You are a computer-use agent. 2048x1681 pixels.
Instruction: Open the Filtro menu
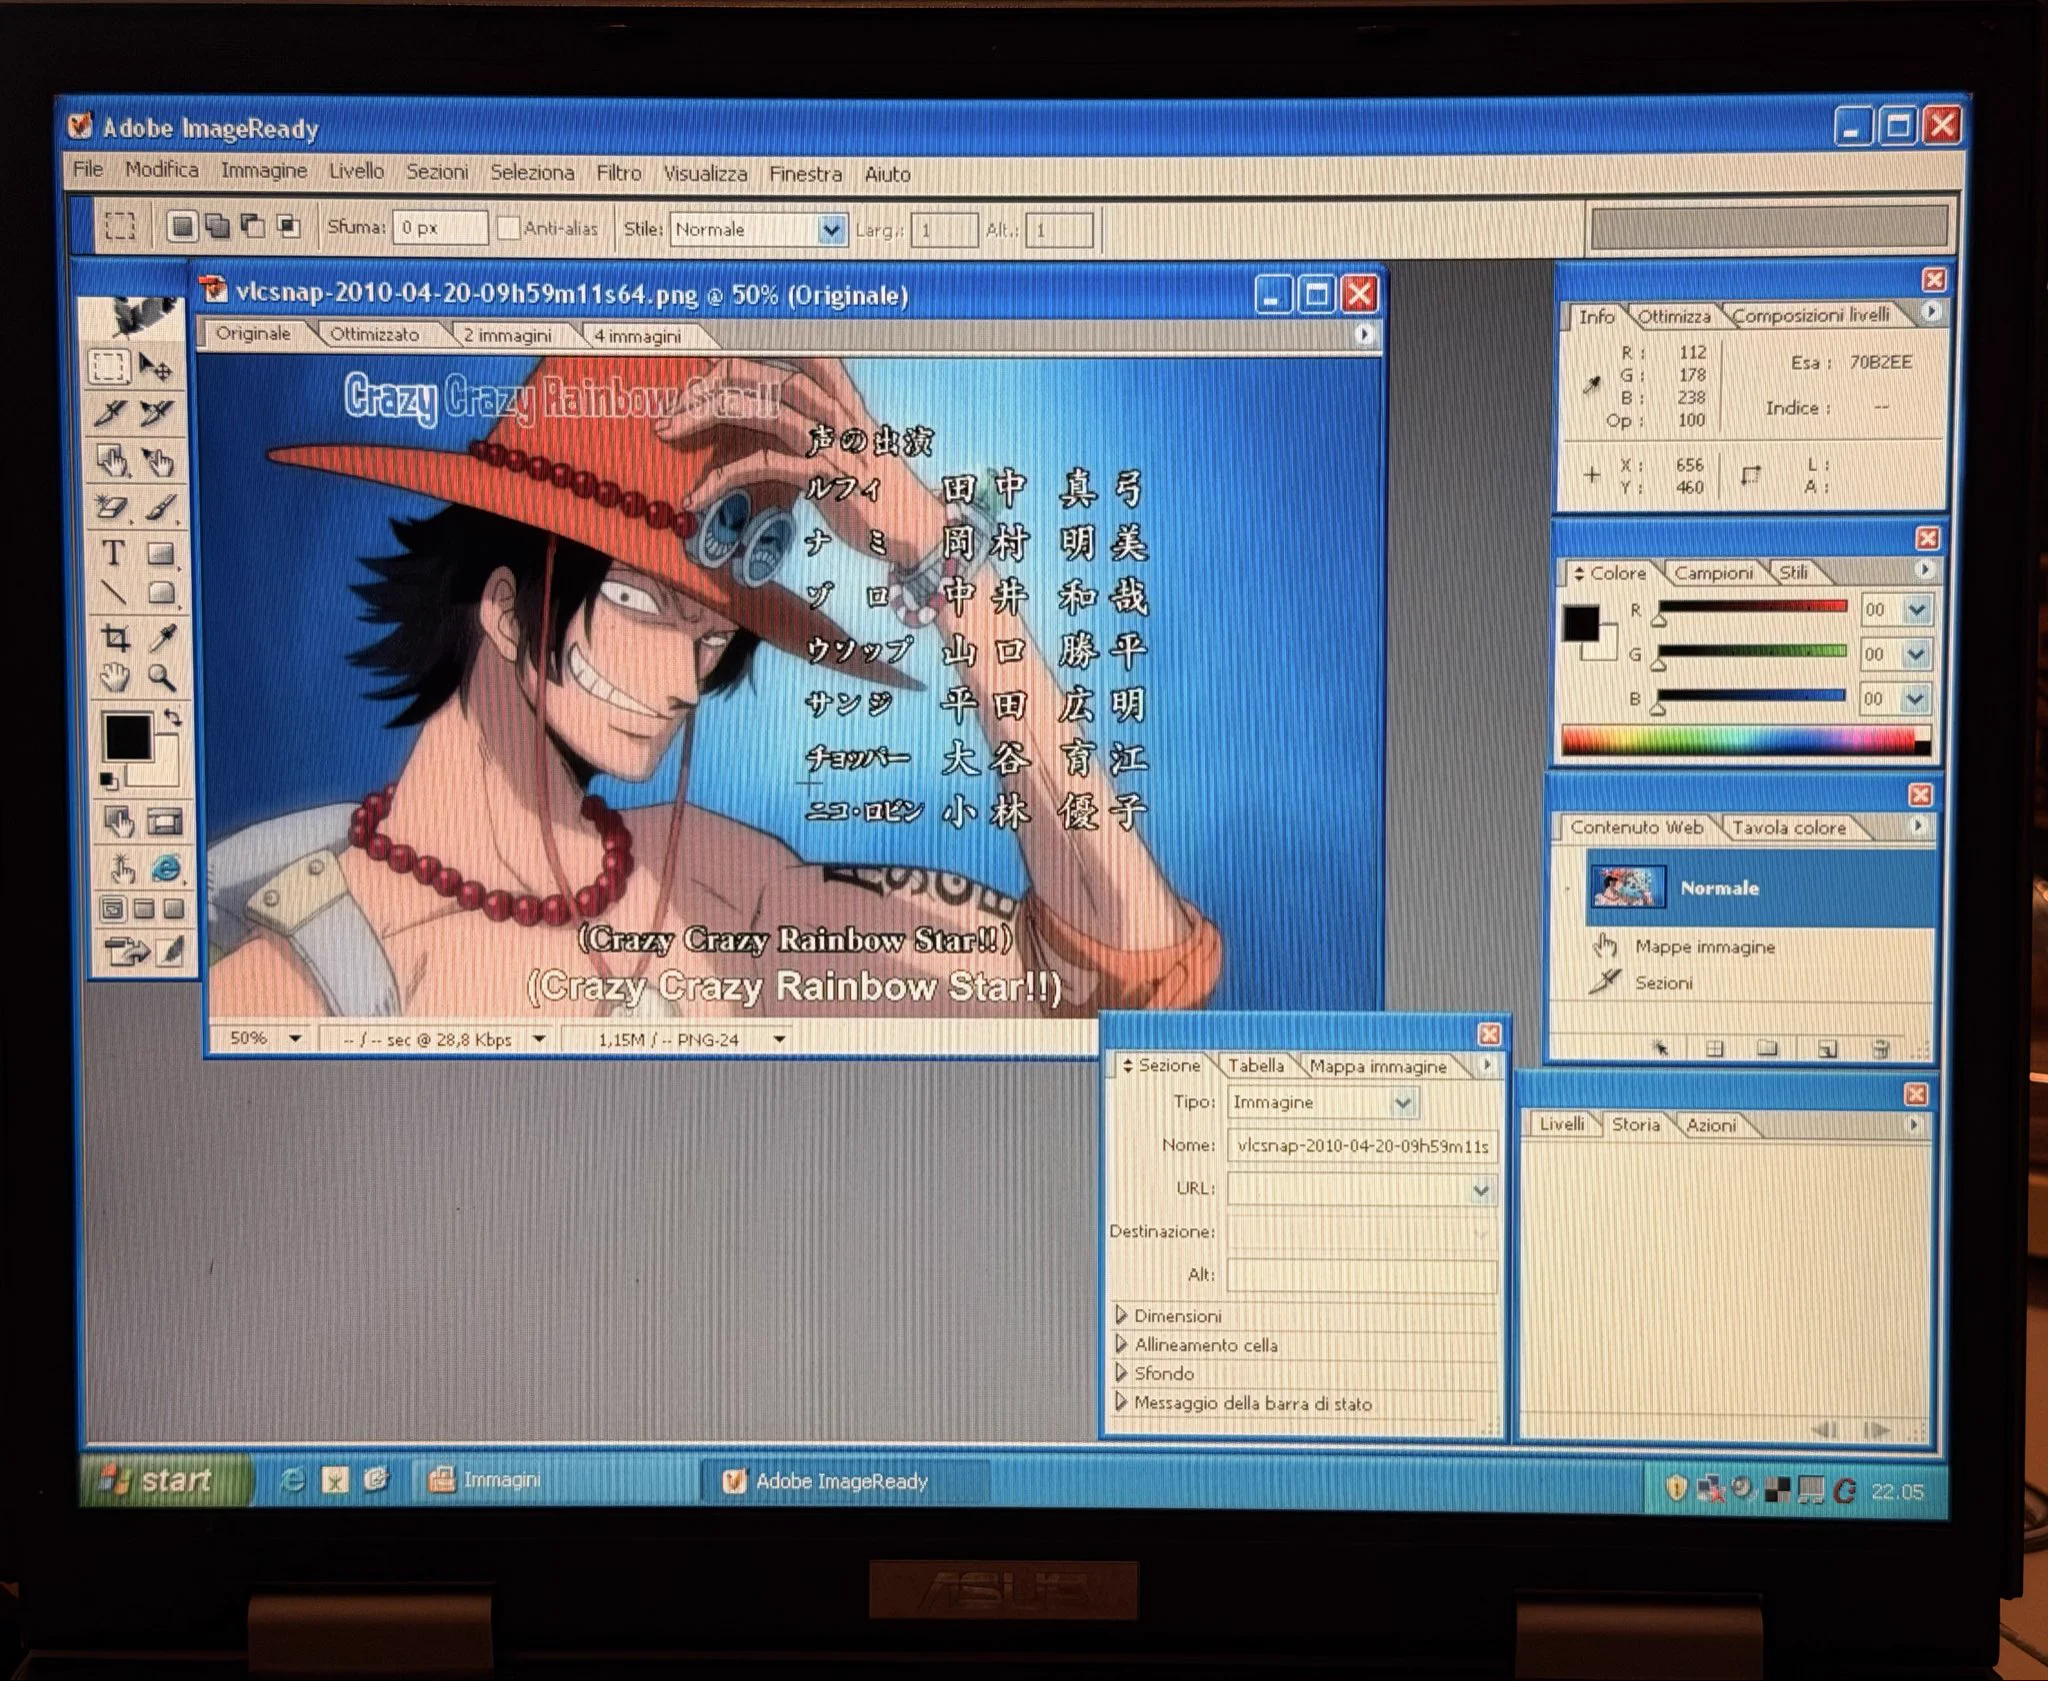[x=619, y=172]
